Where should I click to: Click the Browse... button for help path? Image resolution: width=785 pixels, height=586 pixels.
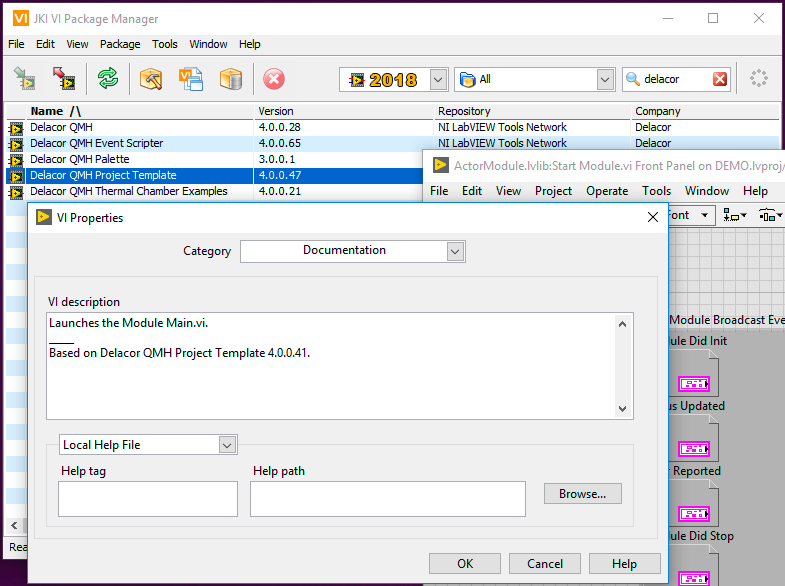pos(583,493)
